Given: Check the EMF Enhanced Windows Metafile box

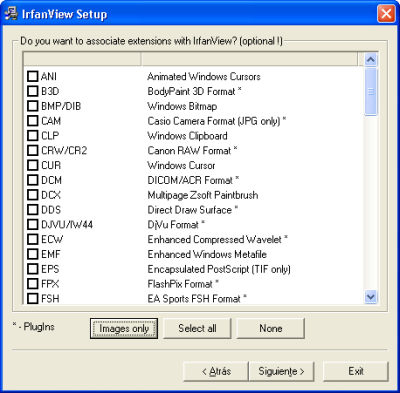Looking at the screenshot, I should (x=33, y=254).
